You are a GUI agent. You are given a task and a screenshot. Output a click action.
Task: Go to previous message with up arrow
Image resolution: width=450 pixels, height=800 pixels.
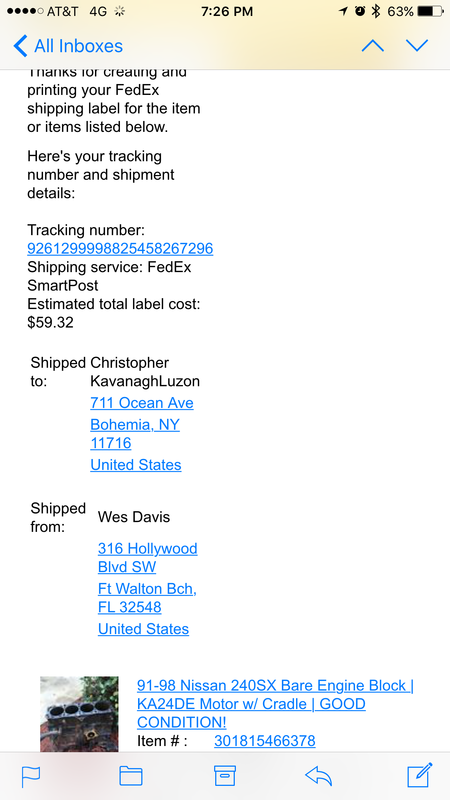coord(372,46)
